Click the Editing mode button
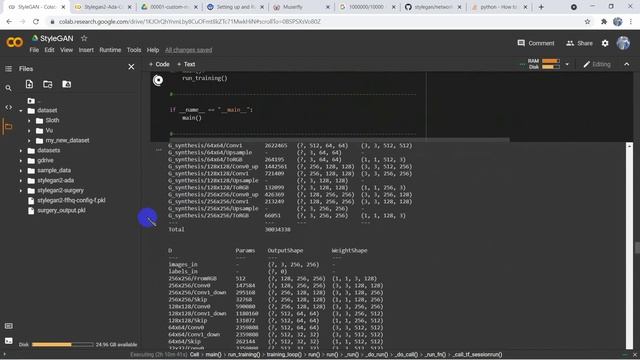The width and height of the screenshot is (640, 360). click(x=597, y=64)
